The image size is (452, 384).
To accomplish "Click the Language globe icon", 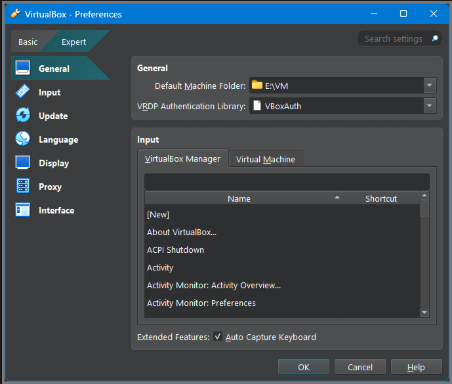I will (23, 139).
